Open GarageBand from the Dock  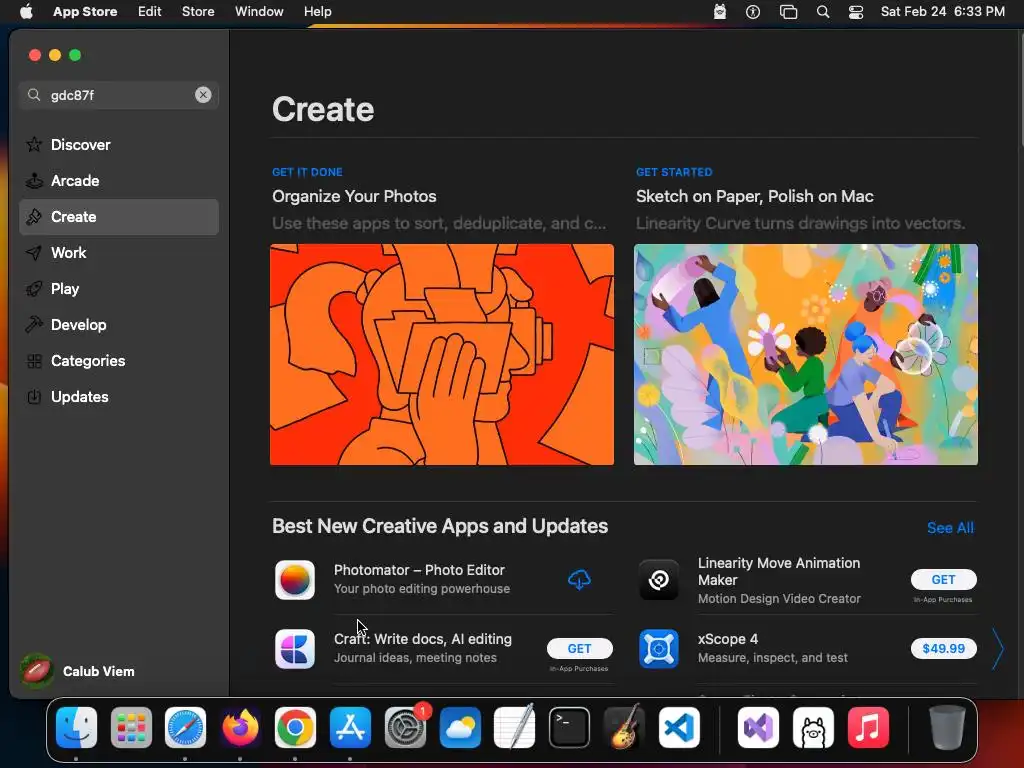point(624,727)
